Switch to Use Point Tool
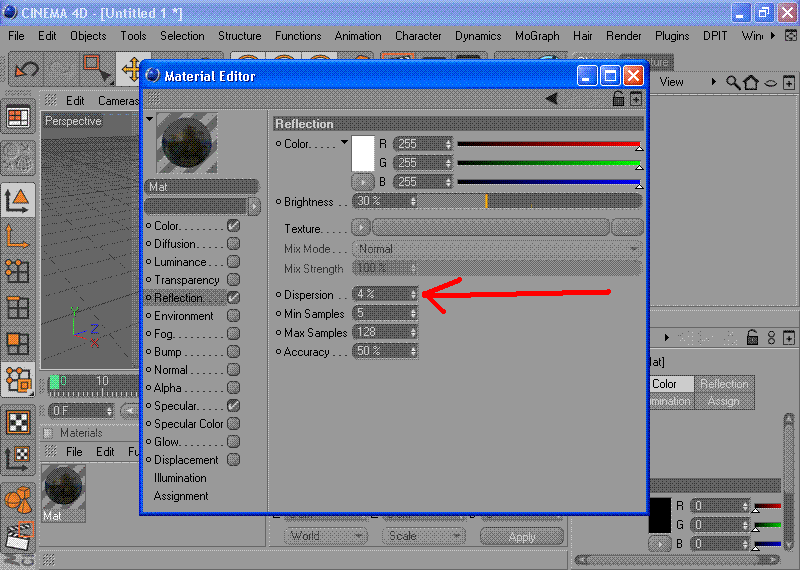Screen dimensions: 800x570 pyautogui.click(x=18, y=271)
